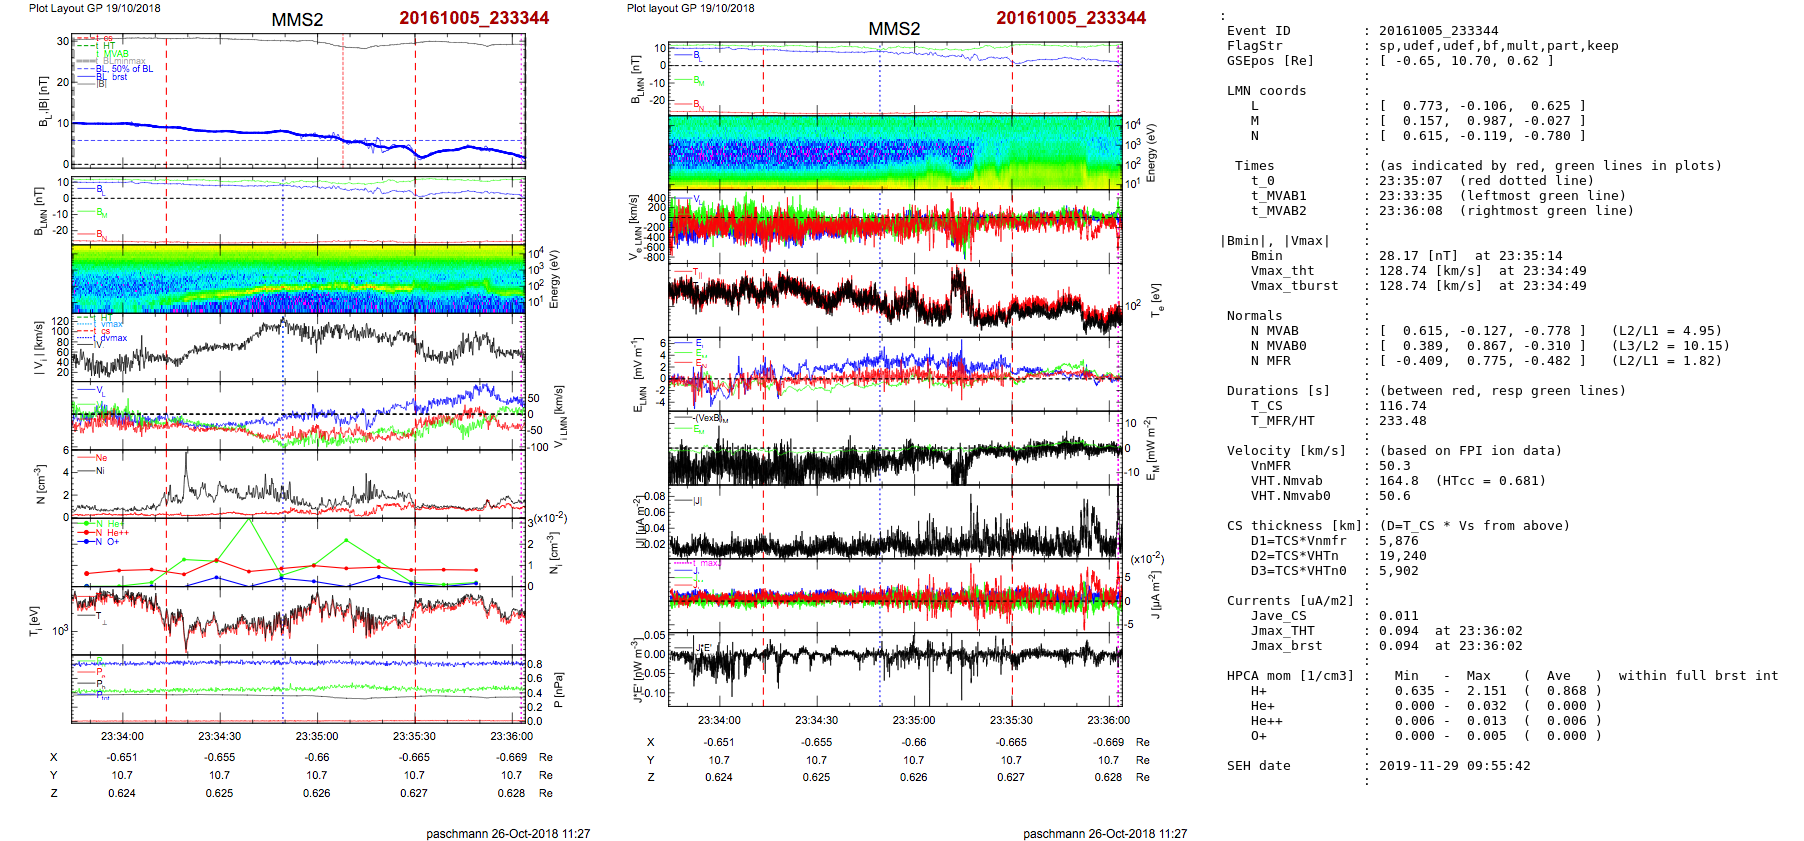Click the green He+ density peak in the left plot
The image size is (1804, 841).
(249, 520)
